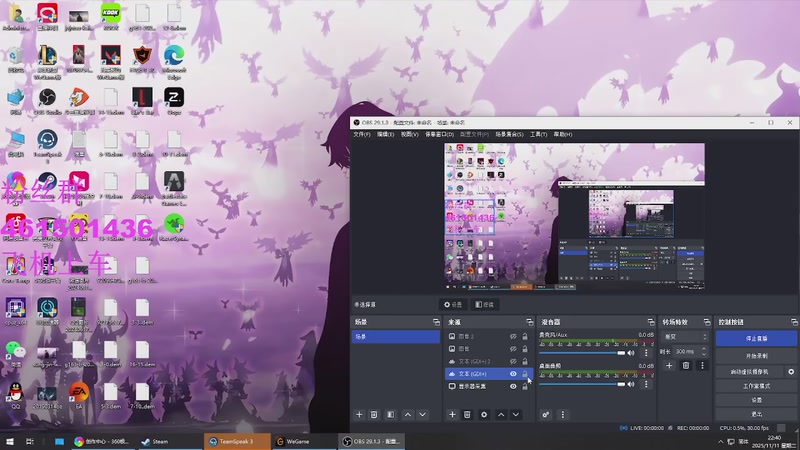This screenshot has width=800, height=450.
Task: Toggle lock on 显示器采集 source
Action: pyautogui.click(x=524, y=386)
